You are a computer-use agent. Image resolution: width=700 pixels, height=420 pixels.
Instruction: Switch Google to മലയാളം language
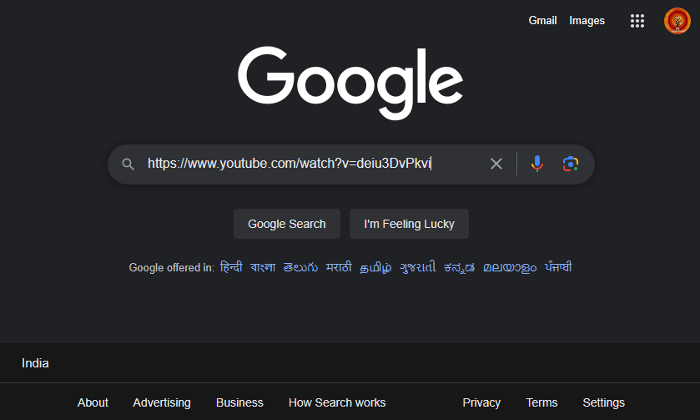pos(509,267)
